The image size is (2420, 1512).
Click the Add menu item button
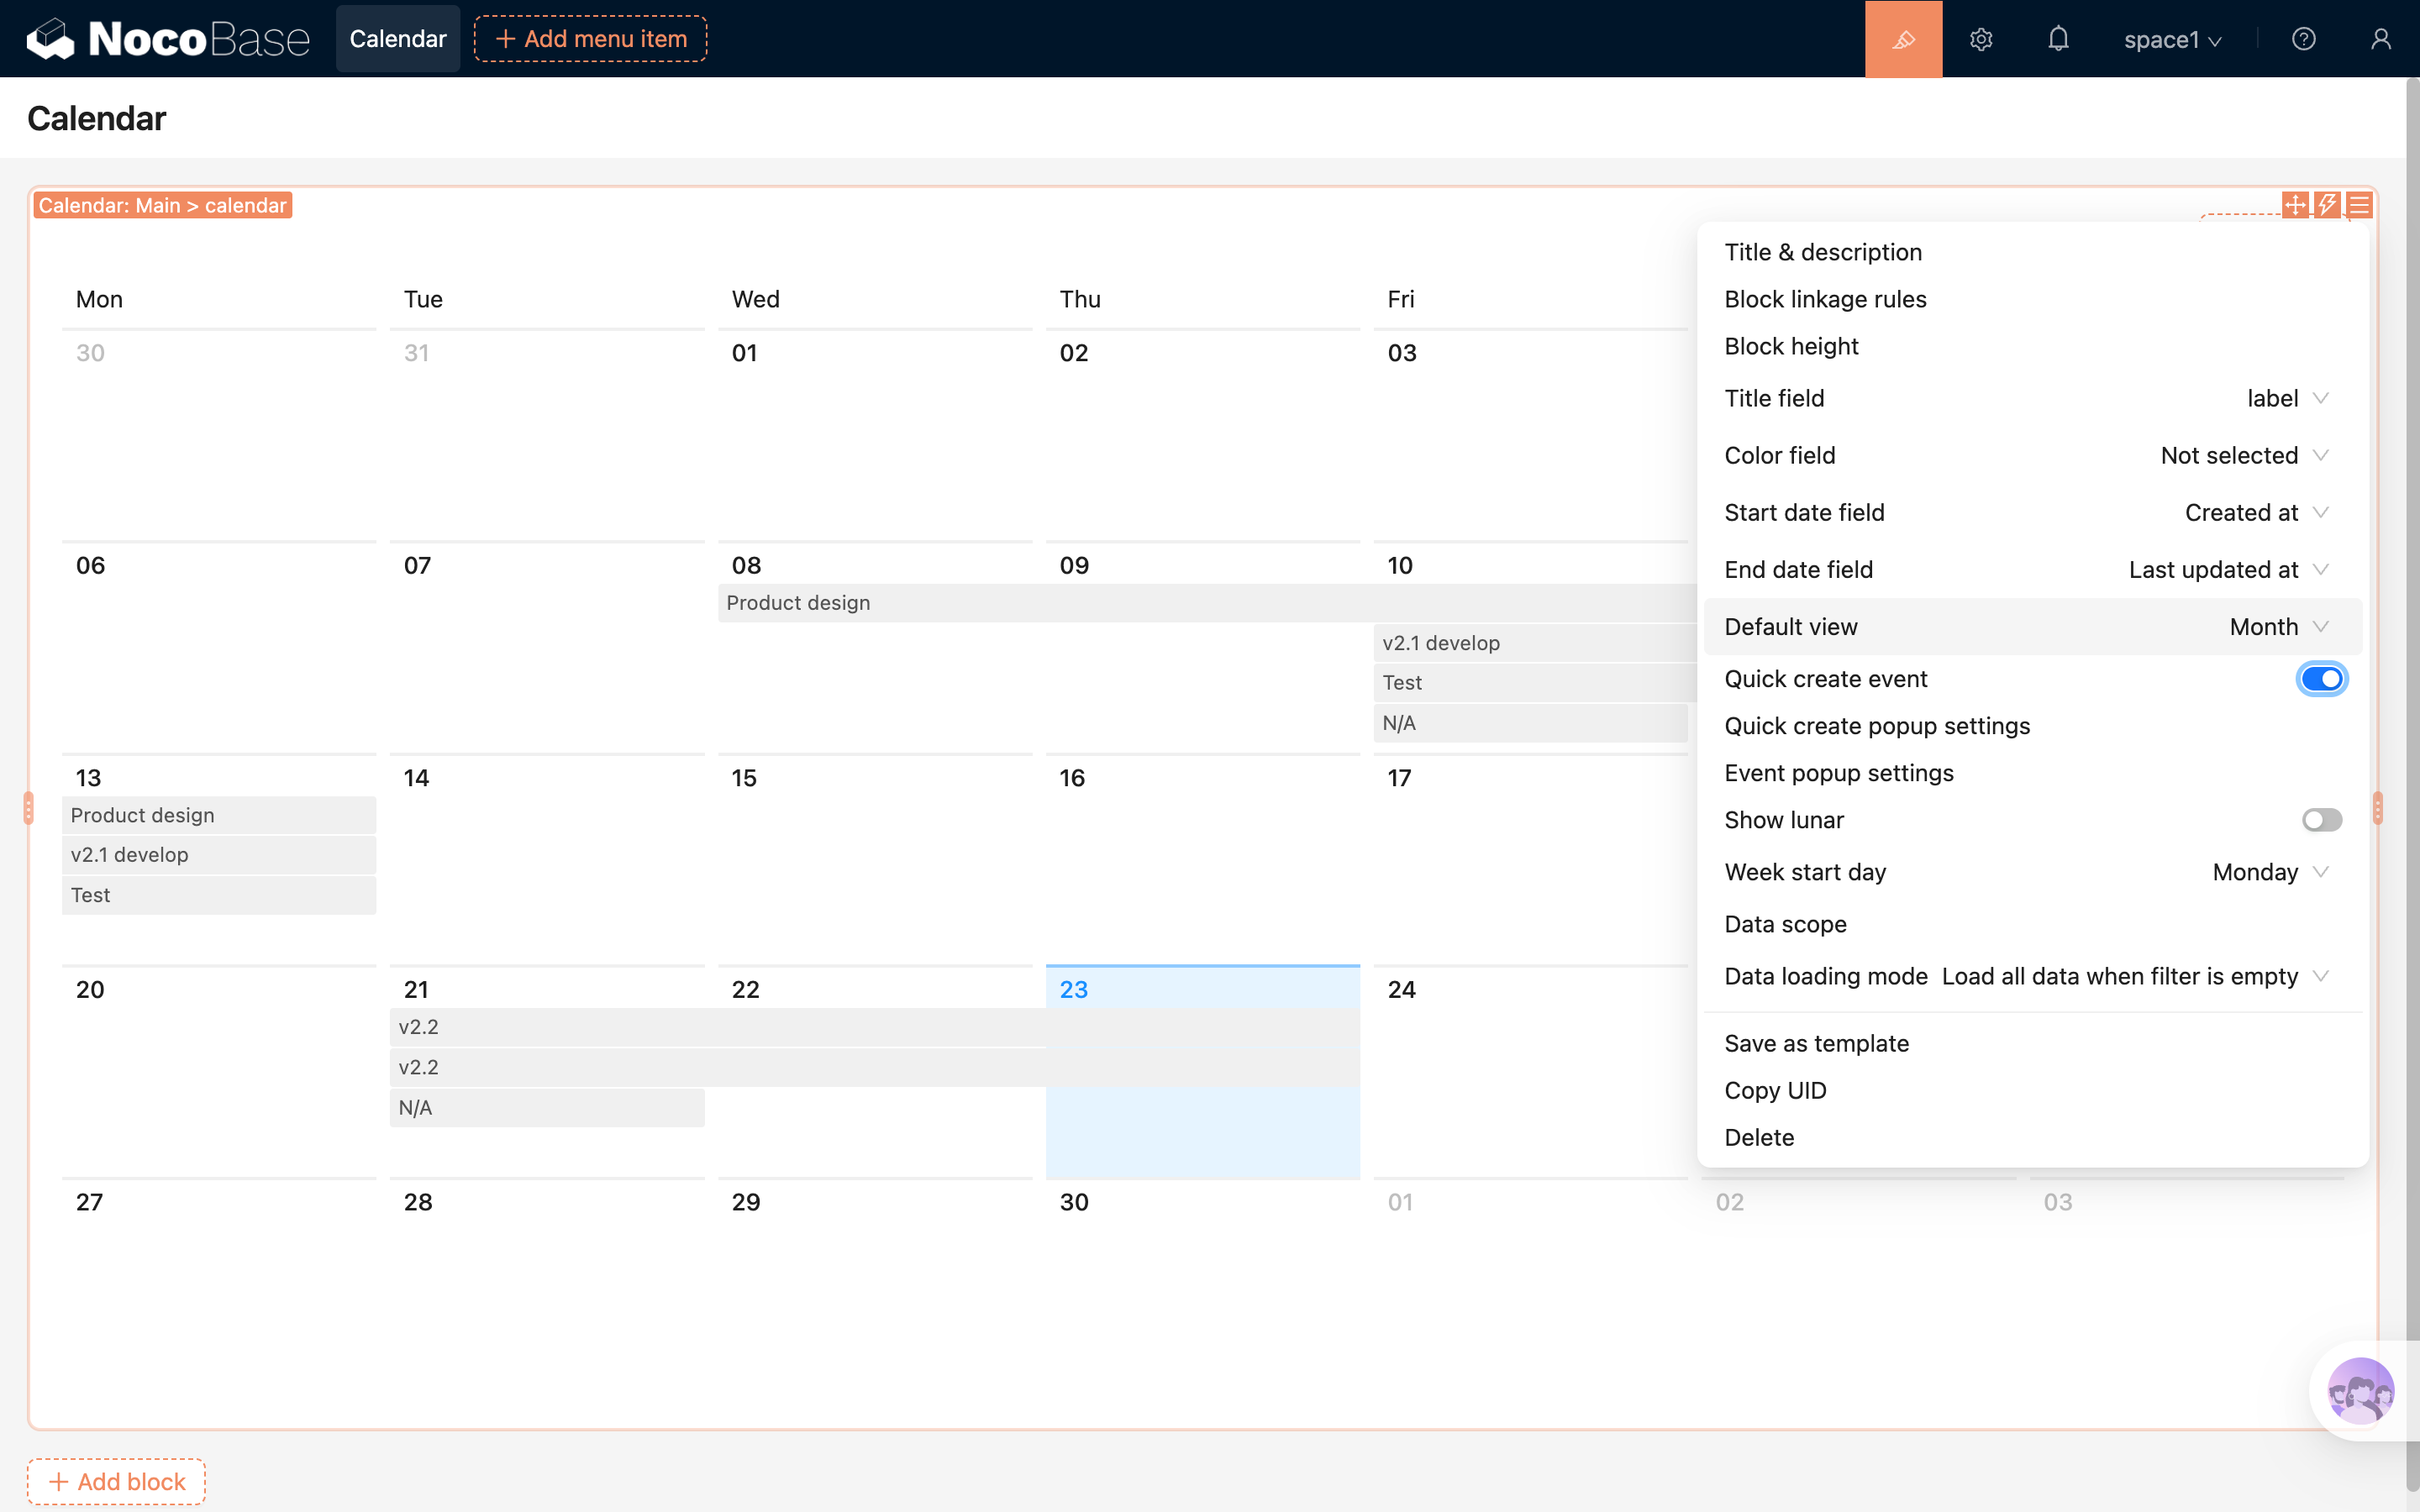click(591, 39)
